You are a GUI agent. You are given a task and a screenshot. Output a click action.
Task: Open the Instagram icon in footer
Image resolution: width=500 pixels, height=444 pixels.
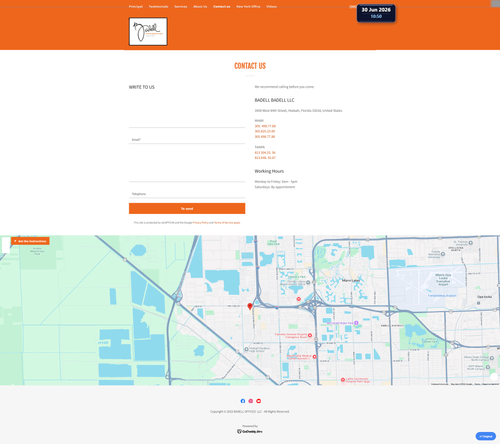pyautogui.click(x=251, y=401)
